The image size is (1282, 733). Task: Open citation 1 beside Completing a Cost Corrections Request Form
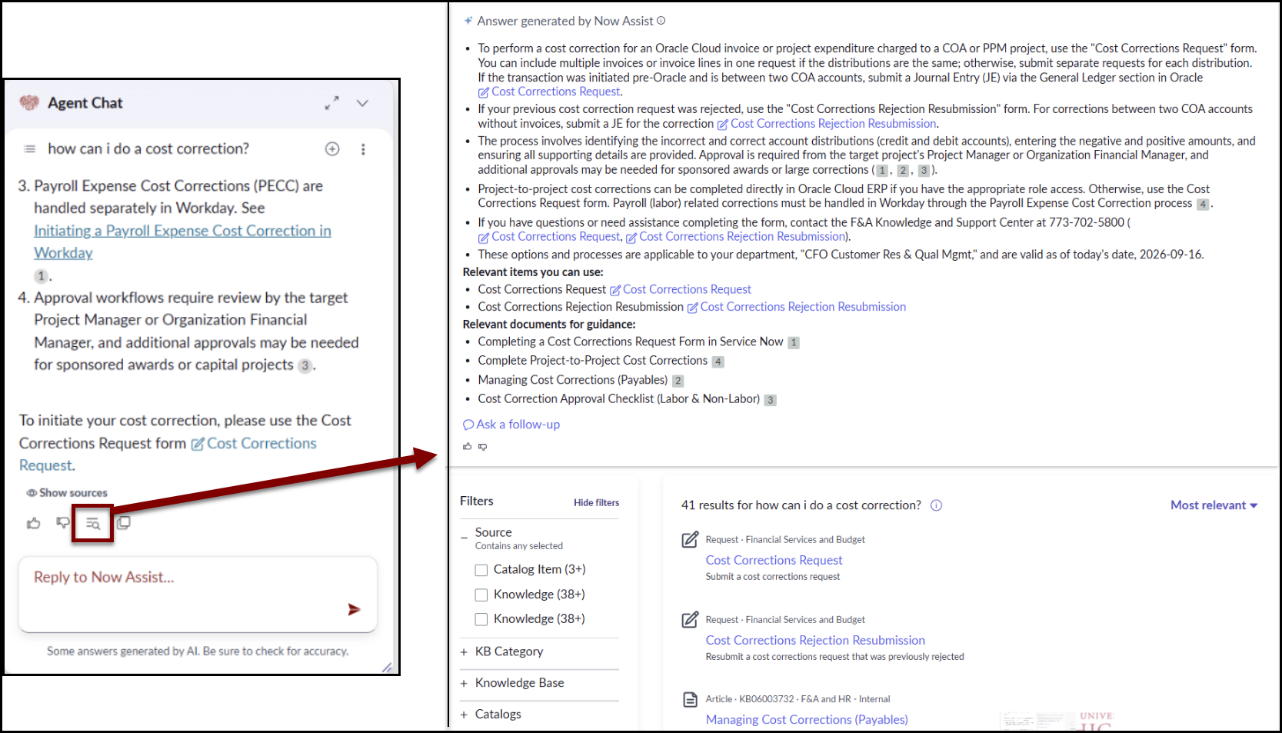(x=794, y=342)
